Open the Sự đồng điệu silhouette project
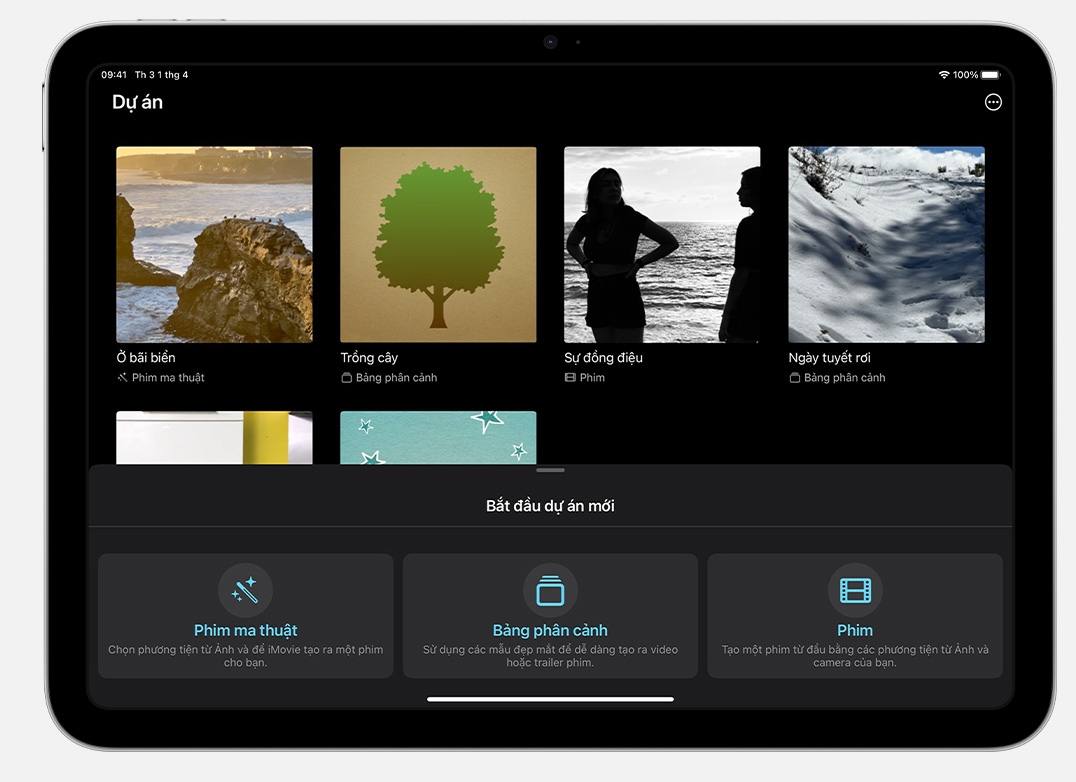Image resolution: width=1076 pixels, height=782 pixels. coord(662,245)
